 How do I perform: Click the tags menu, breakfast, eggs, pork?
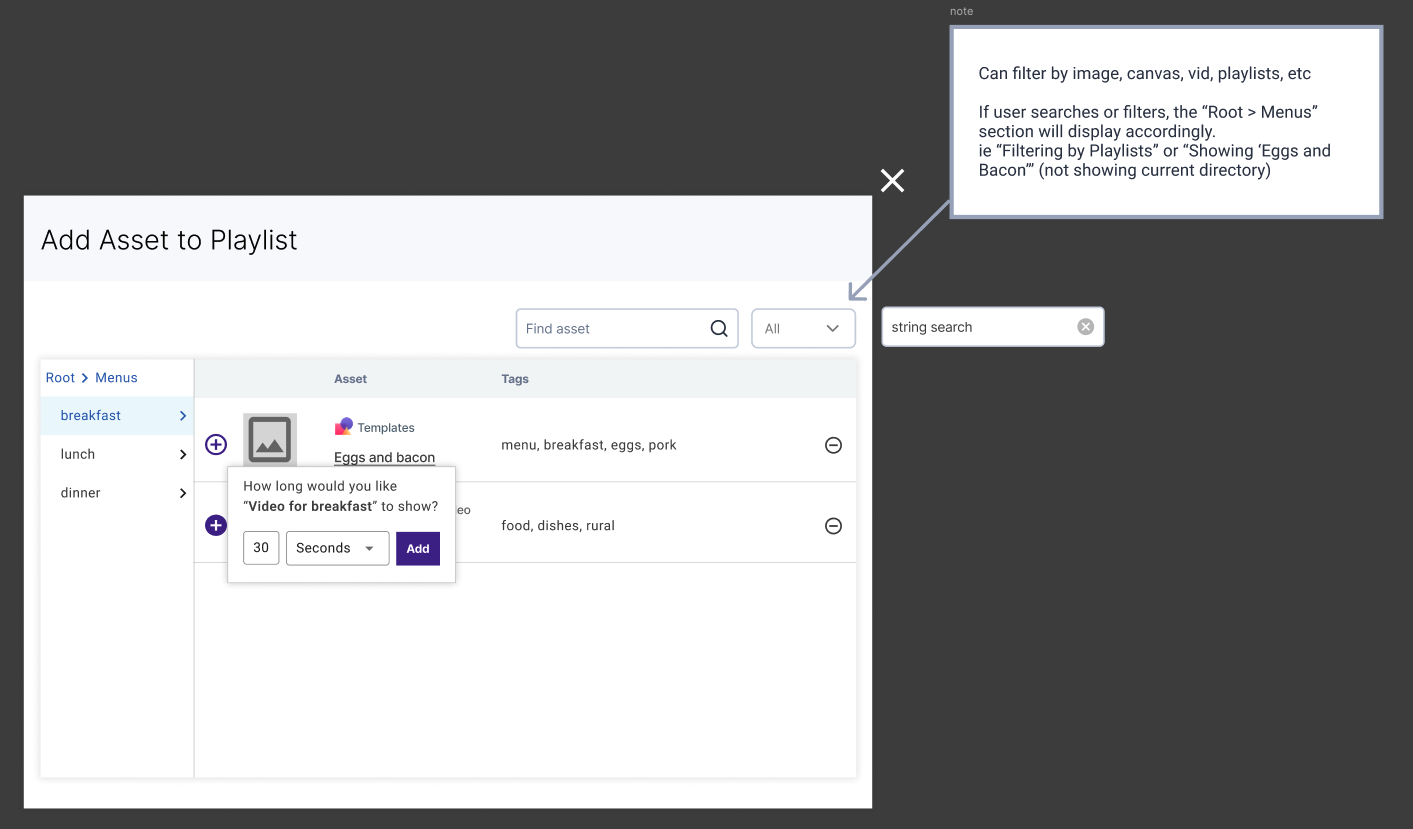589,445
